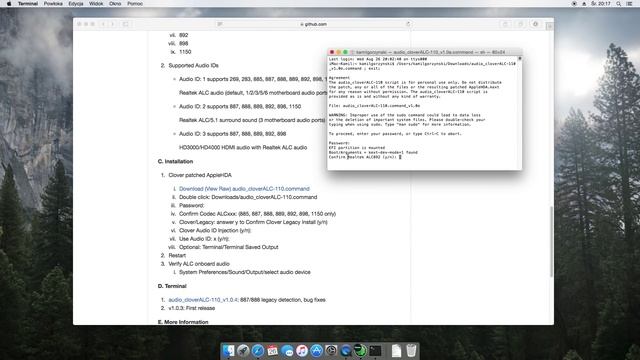Click 'HD3000/HD4000 HDMI audio' line
The width and height of the screenshot is (640, 360).
243,147
